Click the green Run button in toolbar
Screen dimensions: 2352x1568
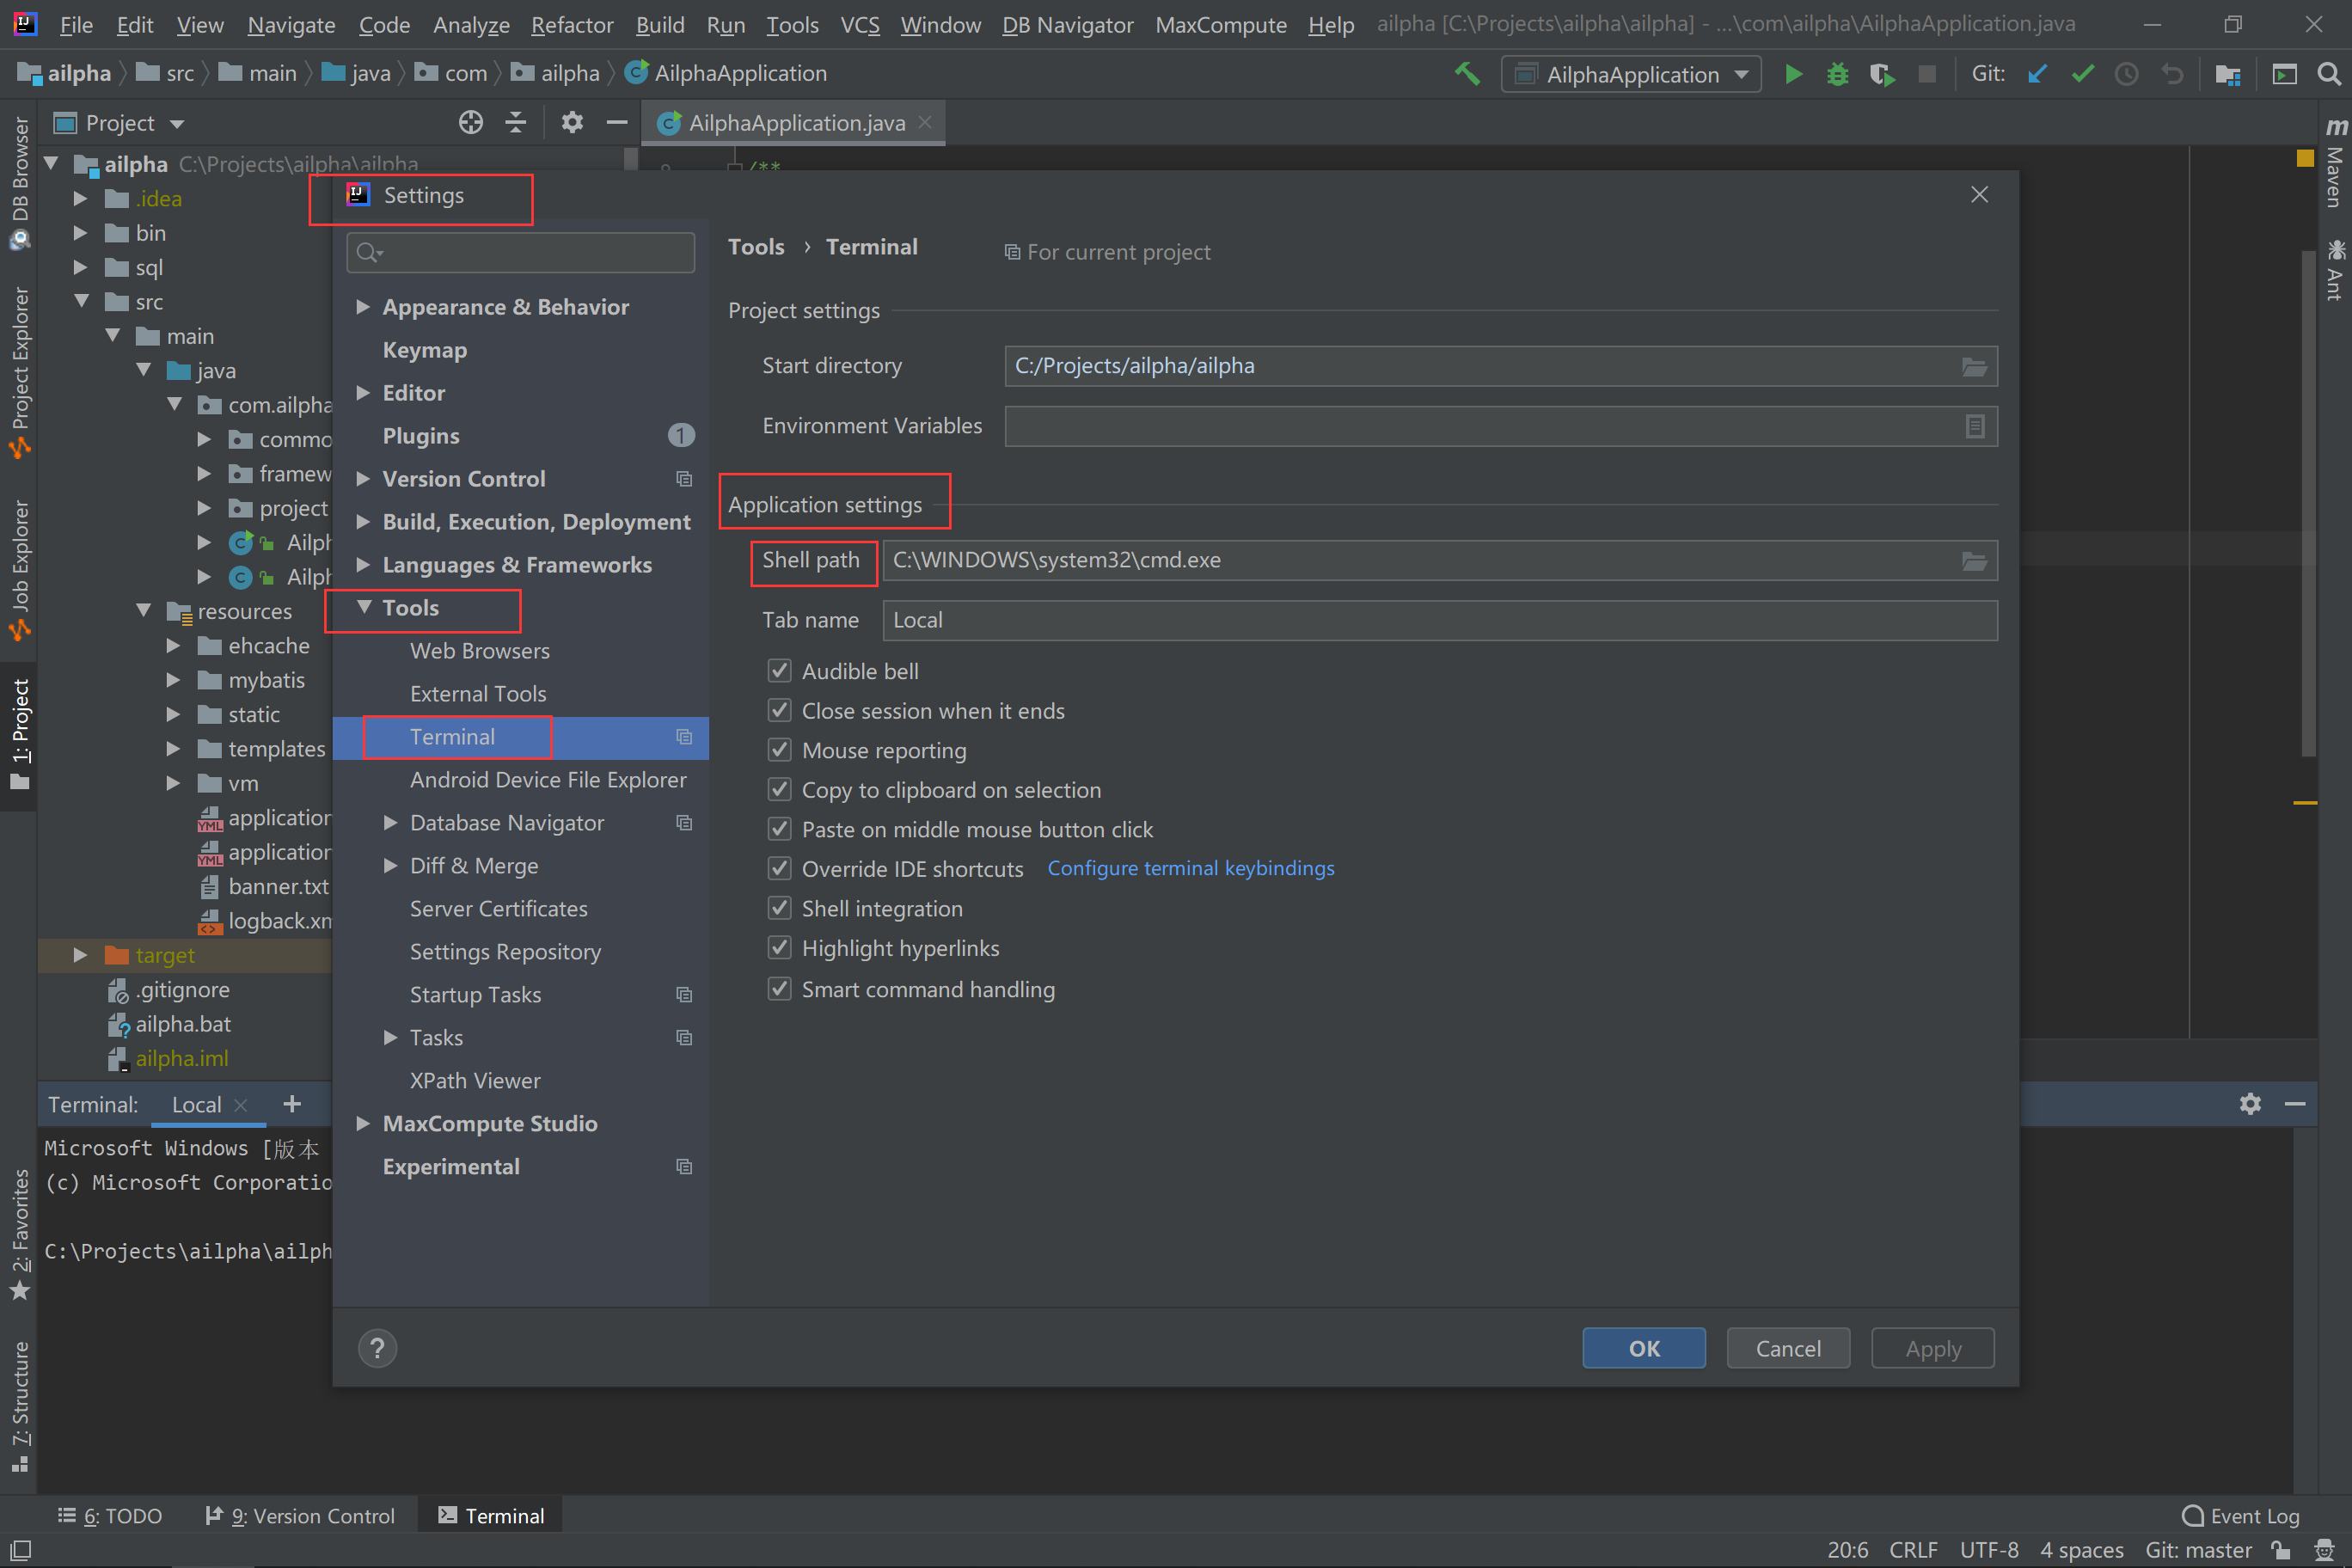[x=1793, y=74]
